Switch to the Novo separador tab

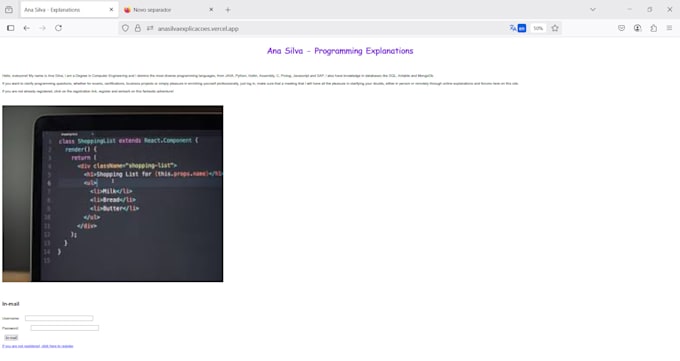169,10
